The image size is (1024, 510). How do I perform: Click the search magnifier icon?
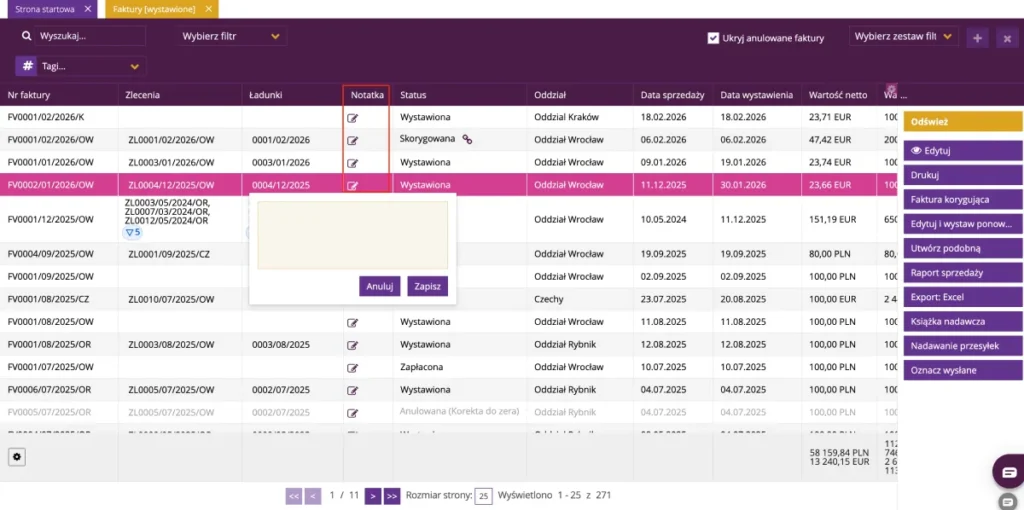(x=26, y=36)
